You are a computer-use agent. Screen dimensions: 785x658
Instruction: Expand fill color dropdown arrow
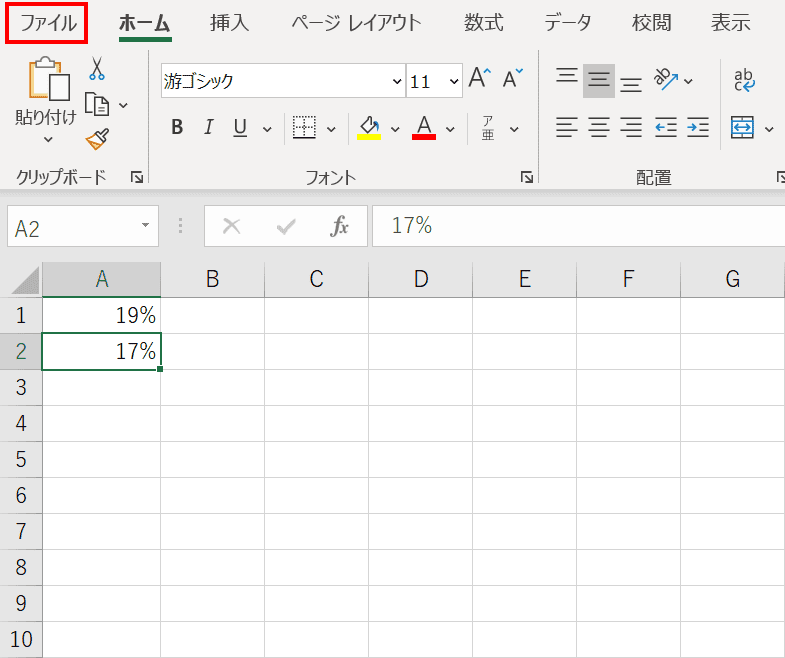(395, 129)
